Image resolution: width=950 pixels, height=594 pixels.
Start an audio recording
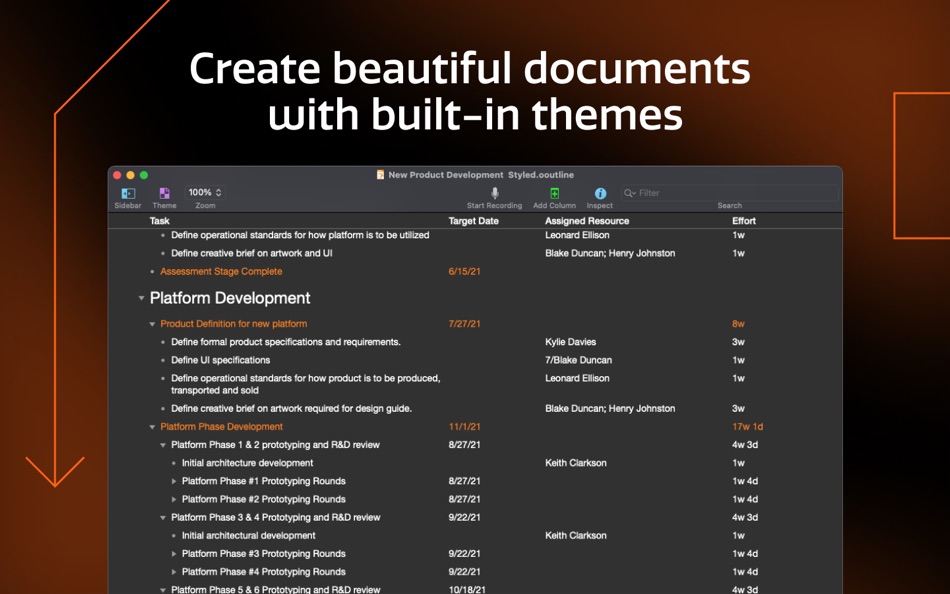[x=494, y=192]
